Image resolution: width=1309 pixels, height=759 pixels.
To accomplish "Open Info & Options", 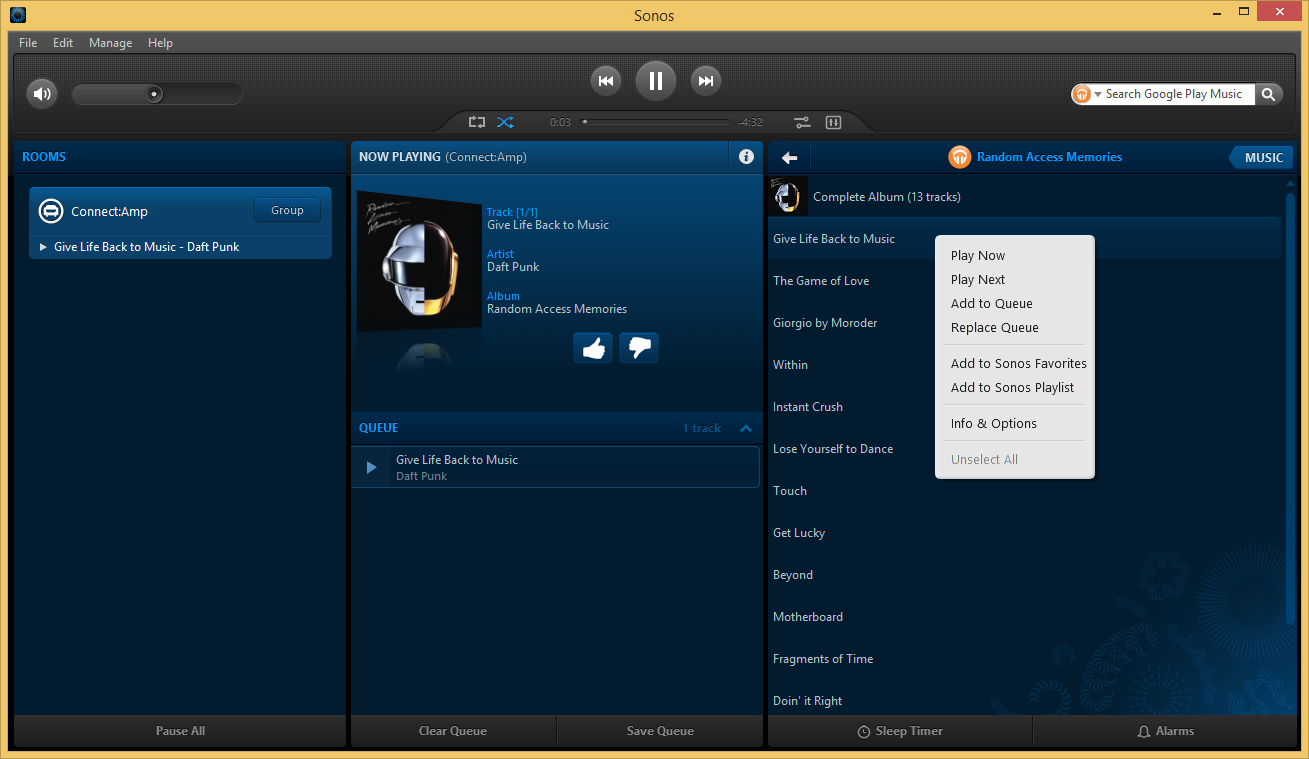I will 994,424.
